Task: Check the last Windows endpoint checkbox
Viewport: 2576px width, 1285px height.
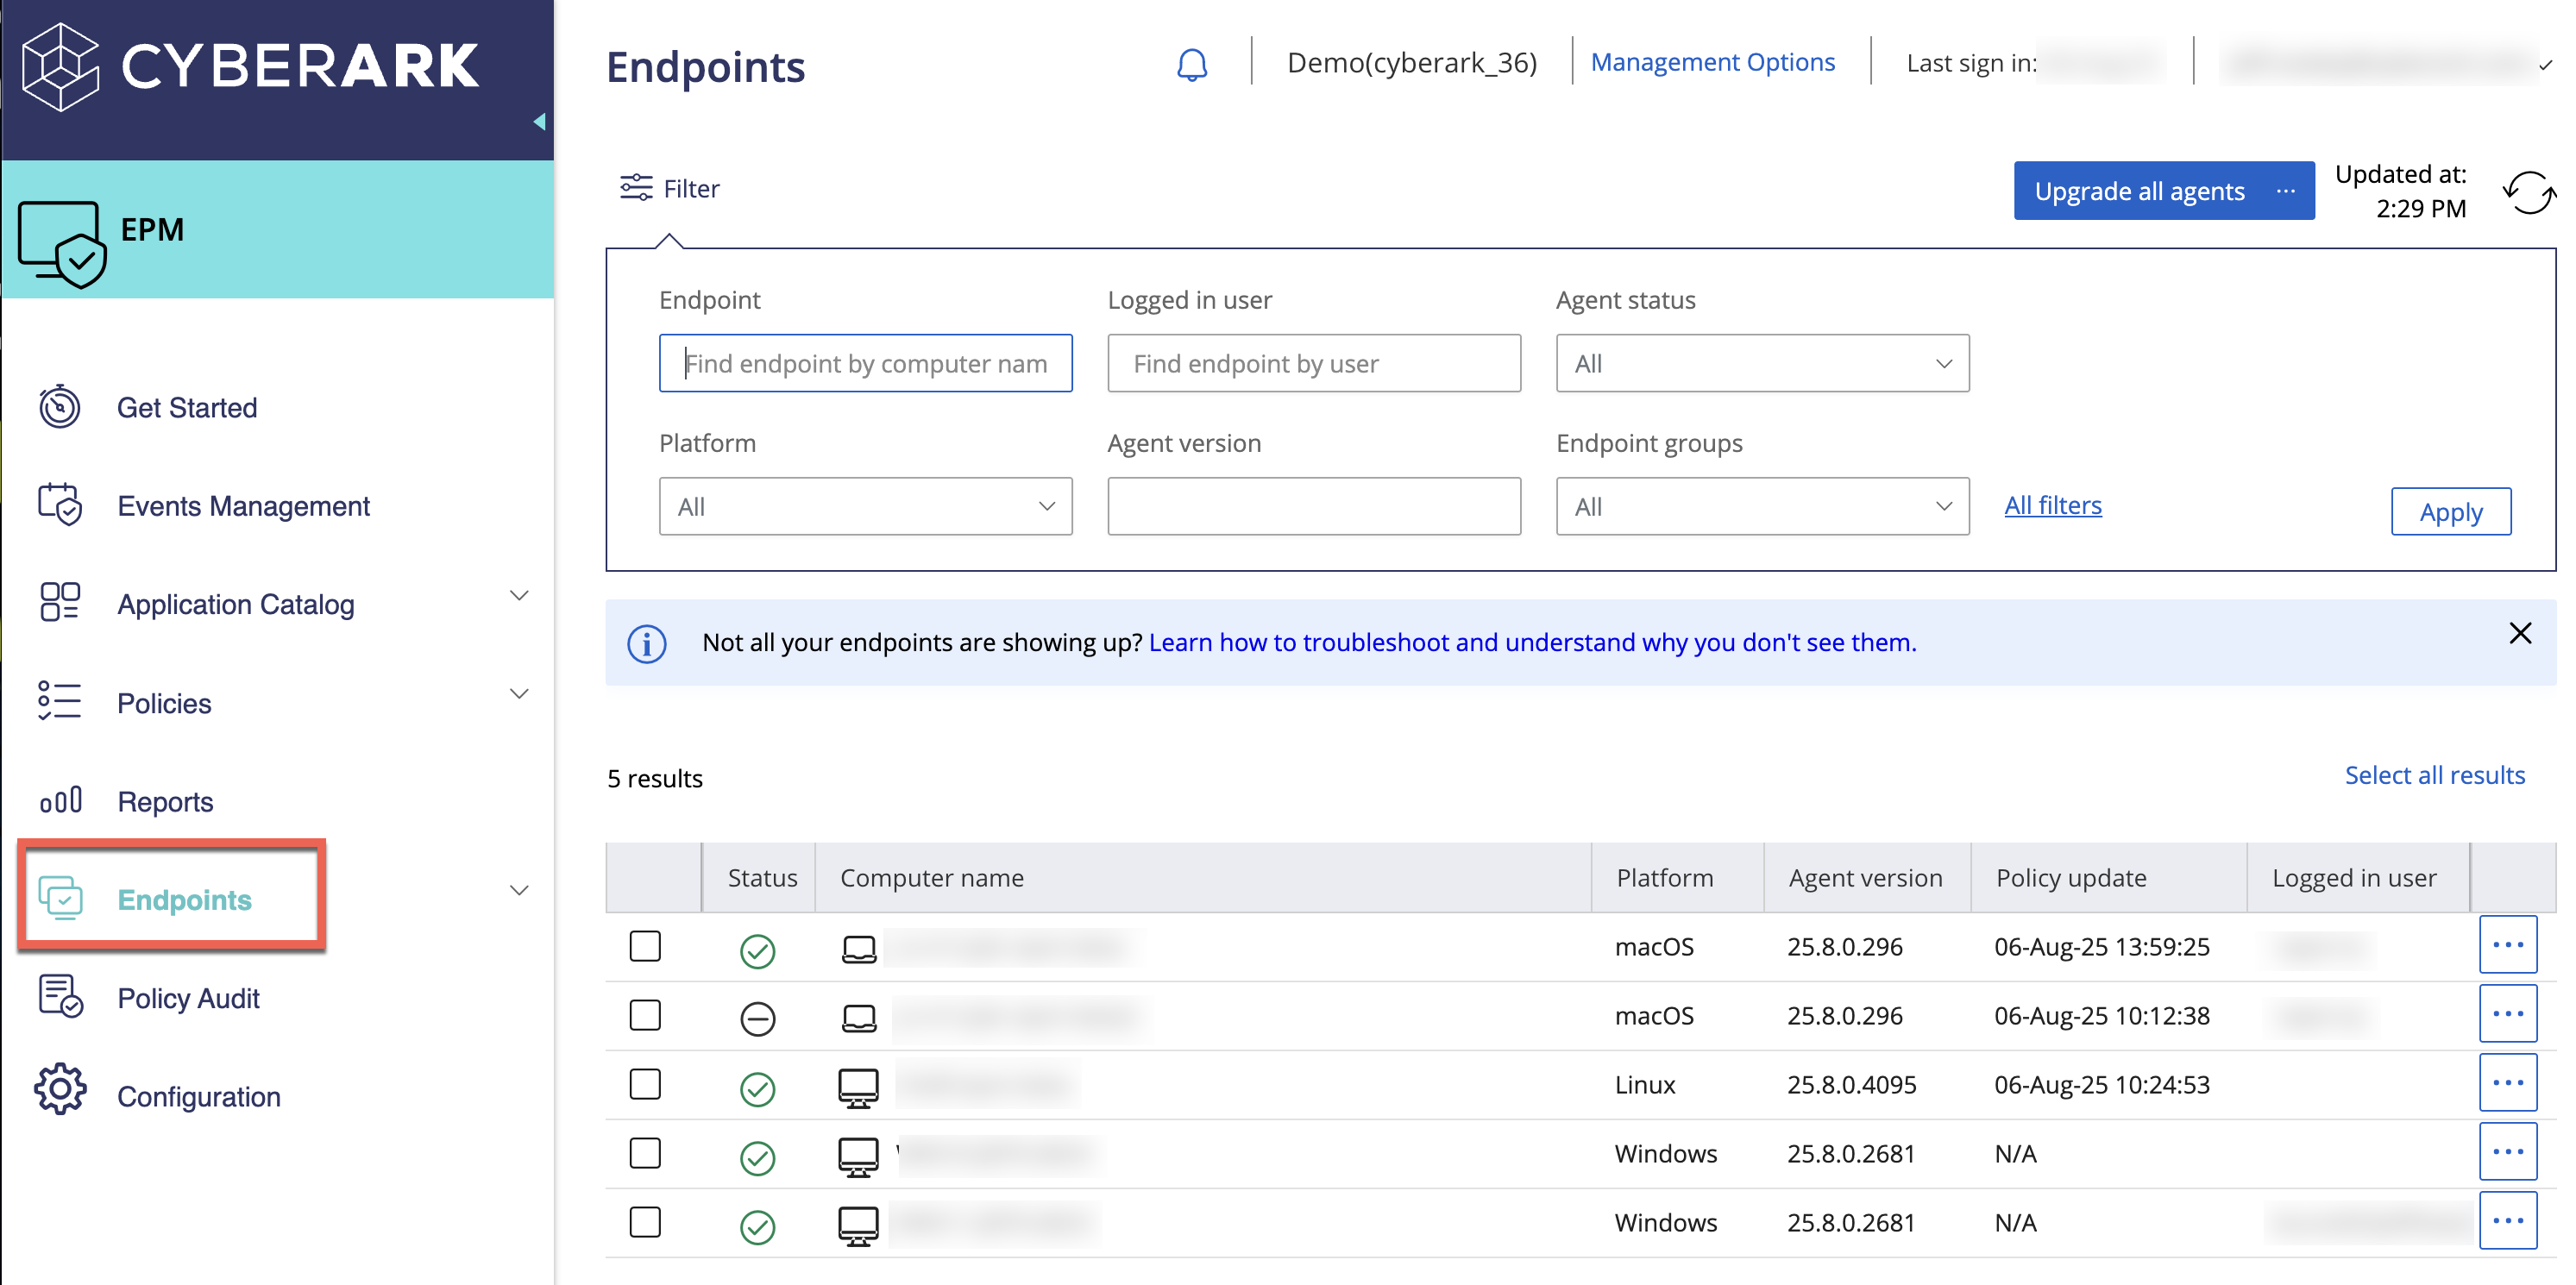Action: coord(646,1221)
